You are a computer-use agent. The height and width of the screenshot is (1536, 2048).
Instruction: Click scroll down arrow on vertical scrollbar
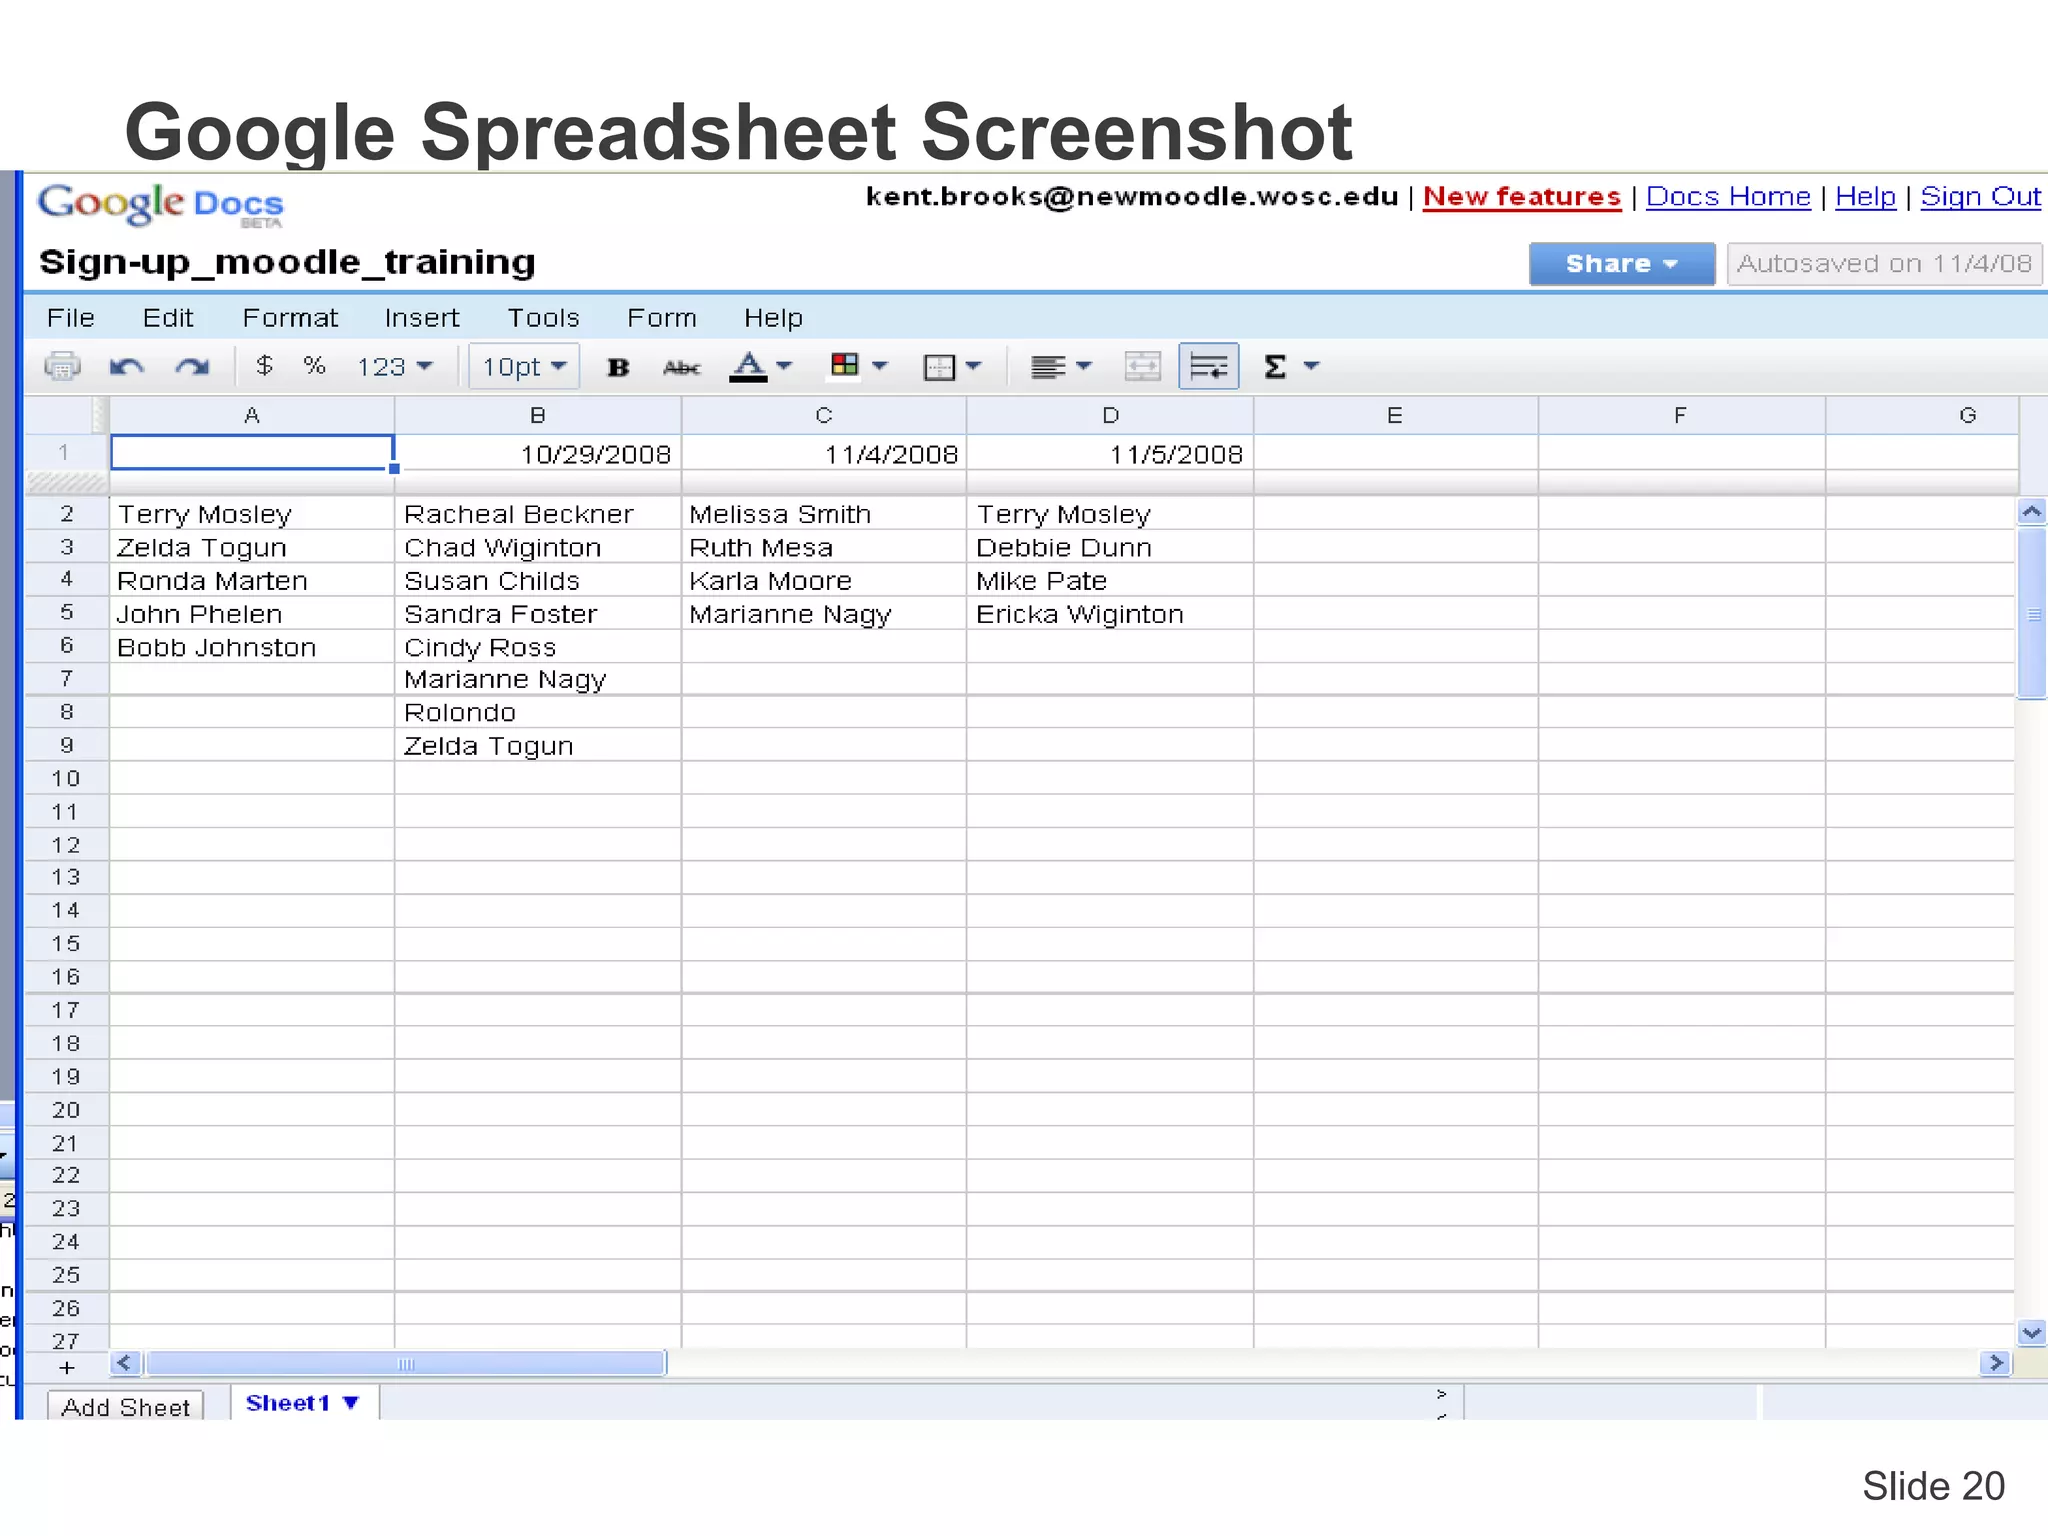coord(2031,1332)
